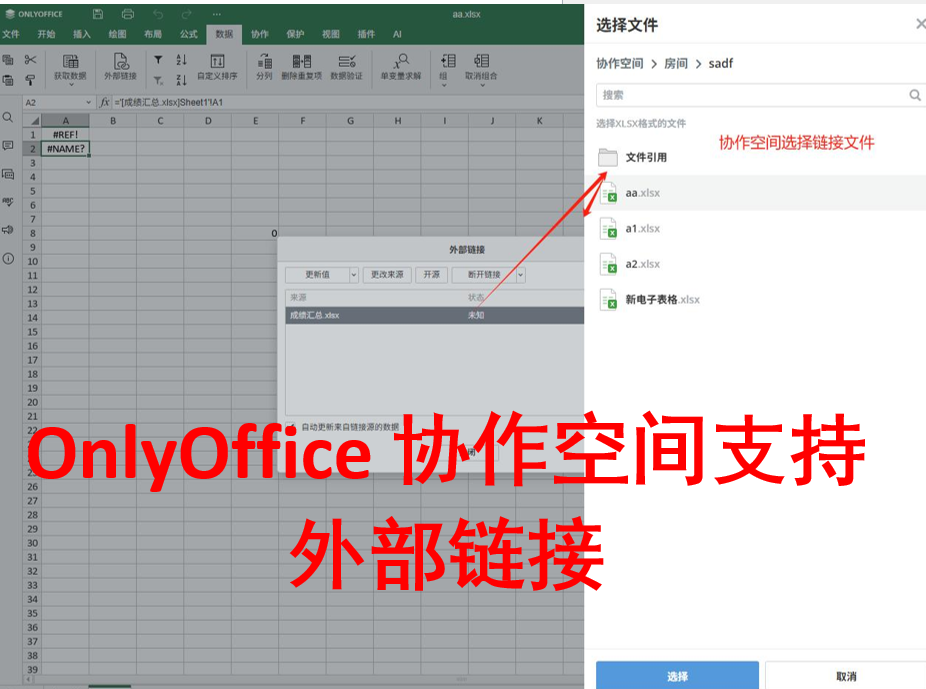Click the copy icon in toolbar
Viewport: 926px width, 689px height.
pos(8,60)
